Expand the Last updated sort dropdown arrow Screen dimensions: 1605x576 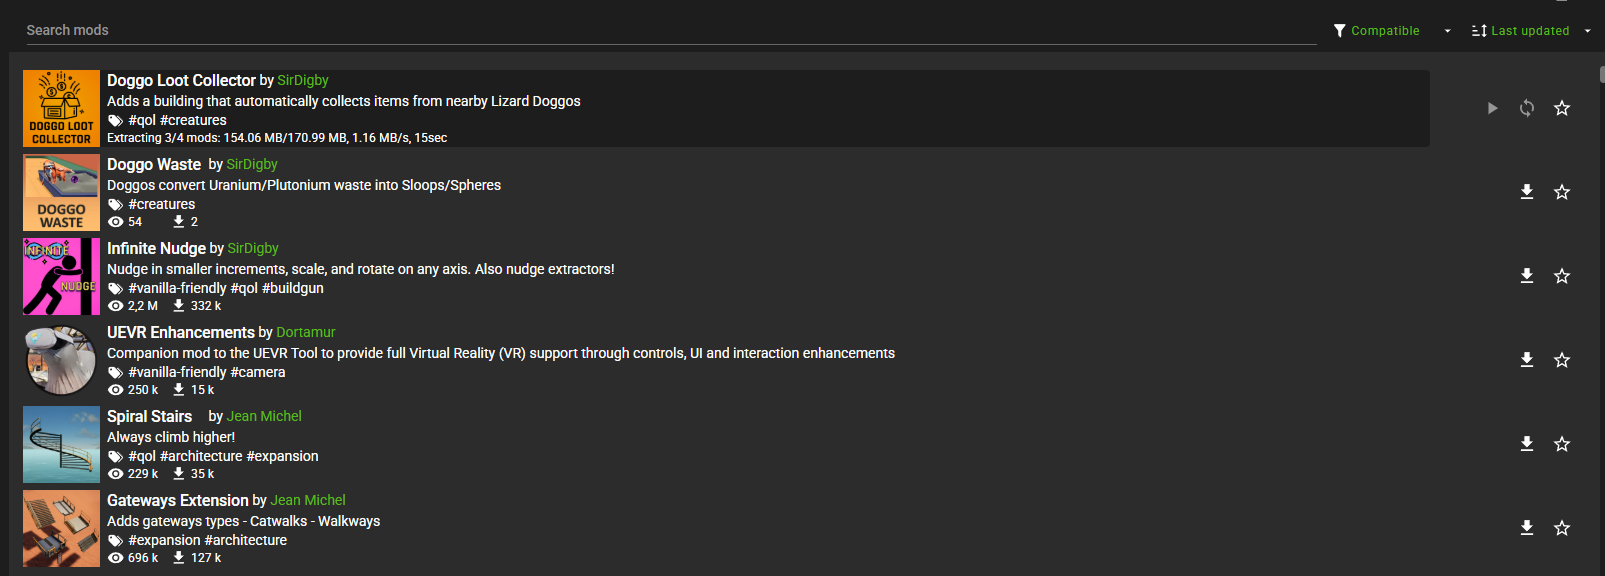pos(1587,31)
